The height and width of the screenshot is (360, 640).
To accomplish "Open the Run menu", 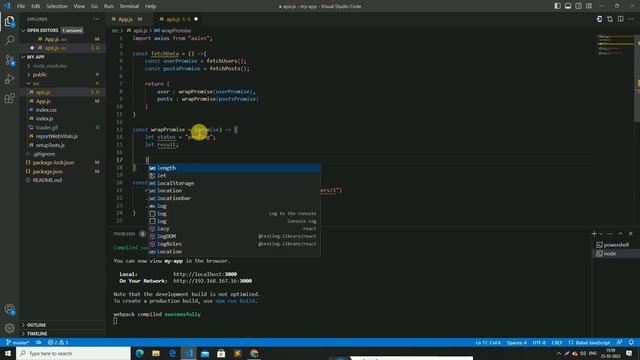I will pos(109,6).
